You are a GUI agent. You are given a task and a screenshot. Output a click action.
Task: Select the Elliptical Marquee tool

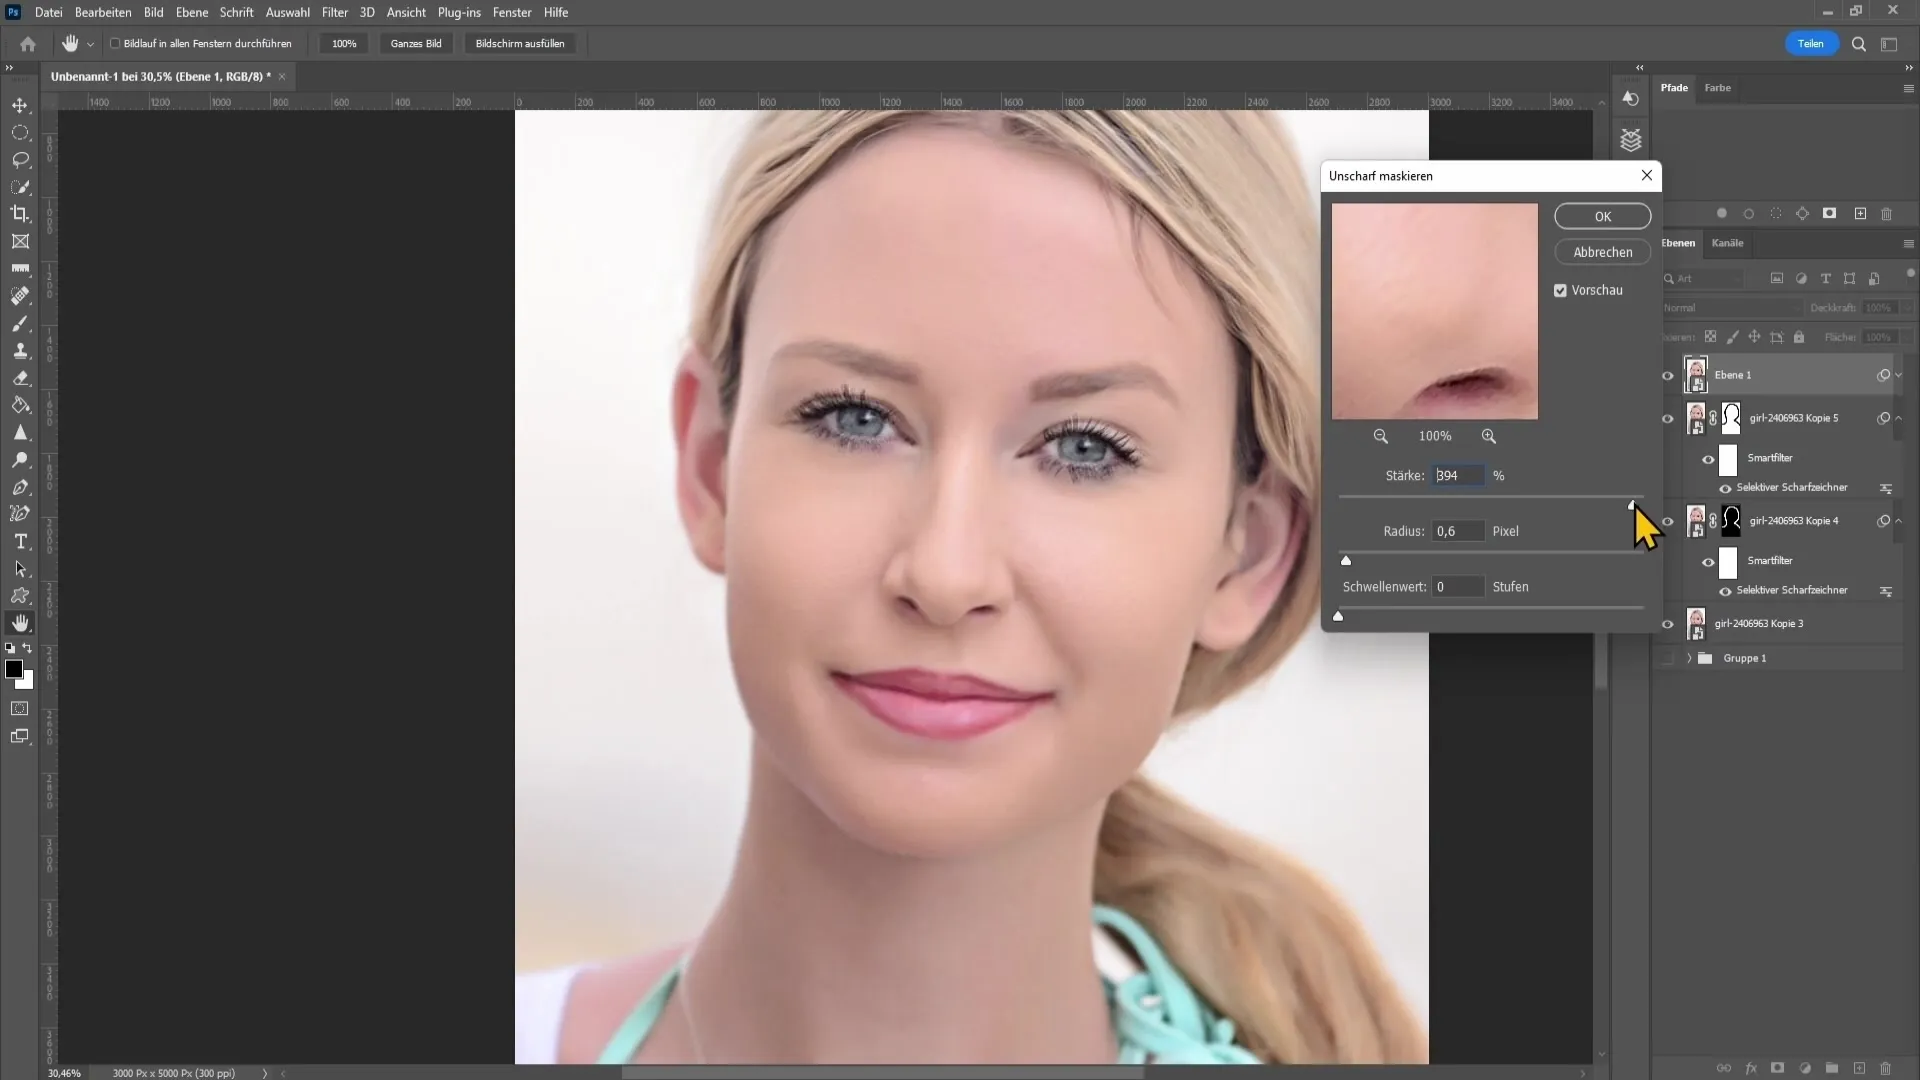point(20,132)
